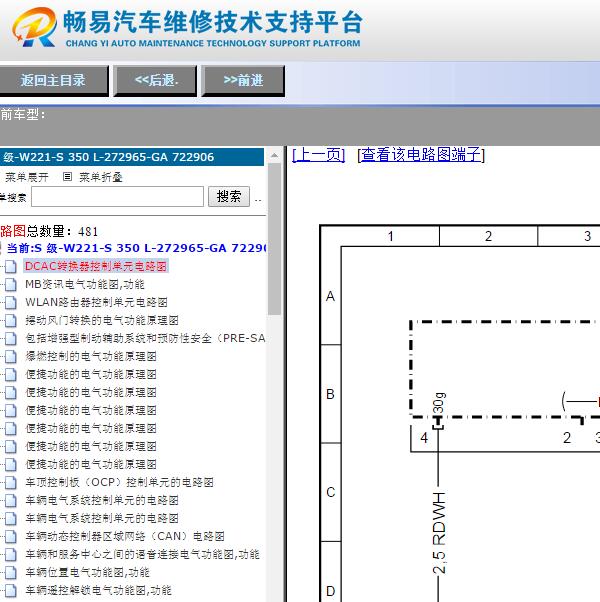Viewport: 600px width, 602px height.
Task: Open 爆燃控制的电气功能原理图 item
Action: coord(91,356)
